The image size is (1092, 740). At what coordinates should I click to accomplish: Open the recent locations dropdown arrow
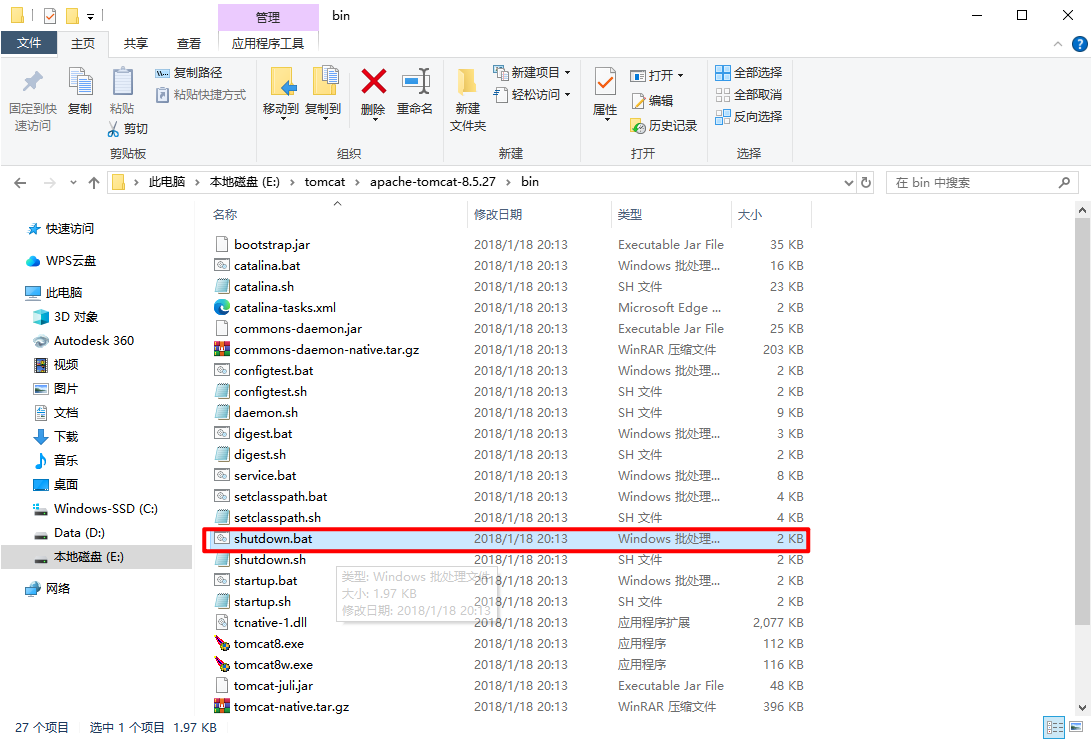tap(73, 182)
